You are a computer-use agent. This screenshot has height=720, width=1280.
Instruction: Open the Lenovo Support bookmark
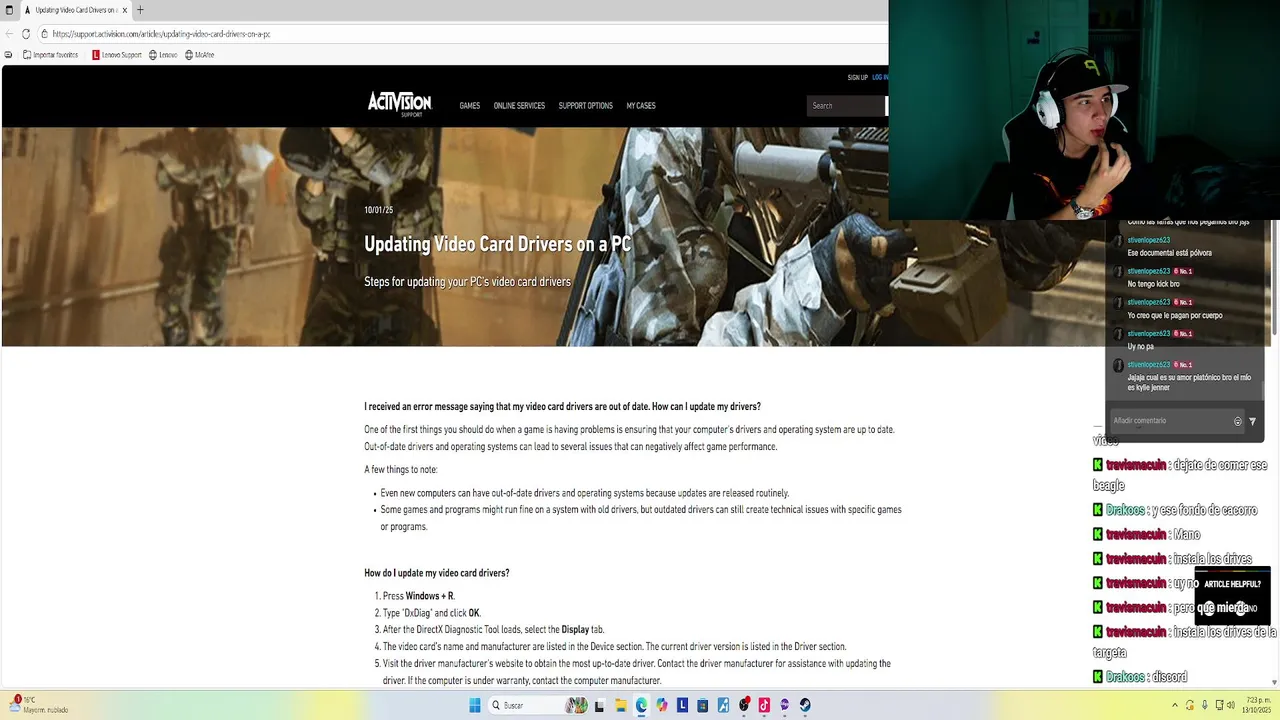(117, 55)
